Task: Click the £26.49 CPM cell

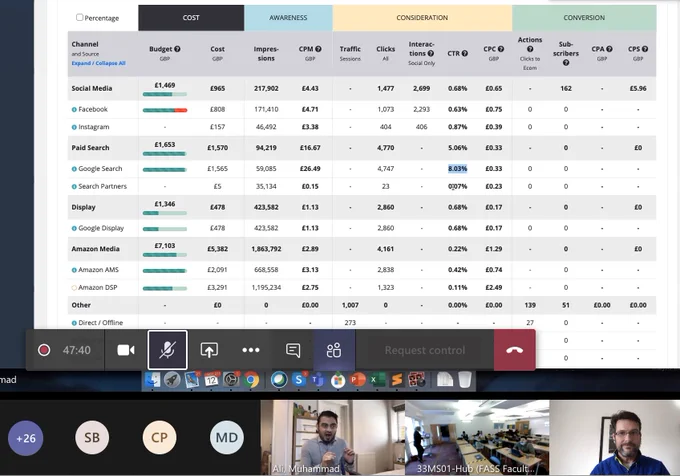Action: tap(310, 169)
